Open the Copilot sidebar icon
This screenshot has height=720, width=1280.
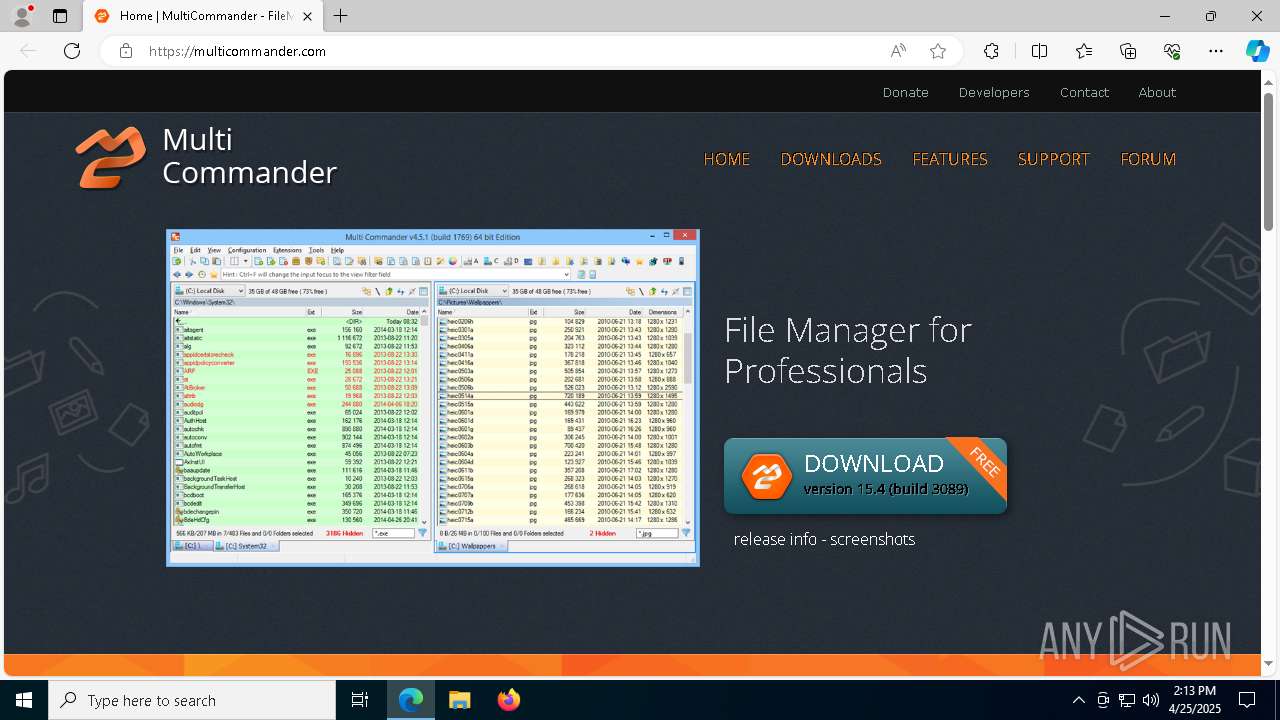click(x=1257, y=51)
